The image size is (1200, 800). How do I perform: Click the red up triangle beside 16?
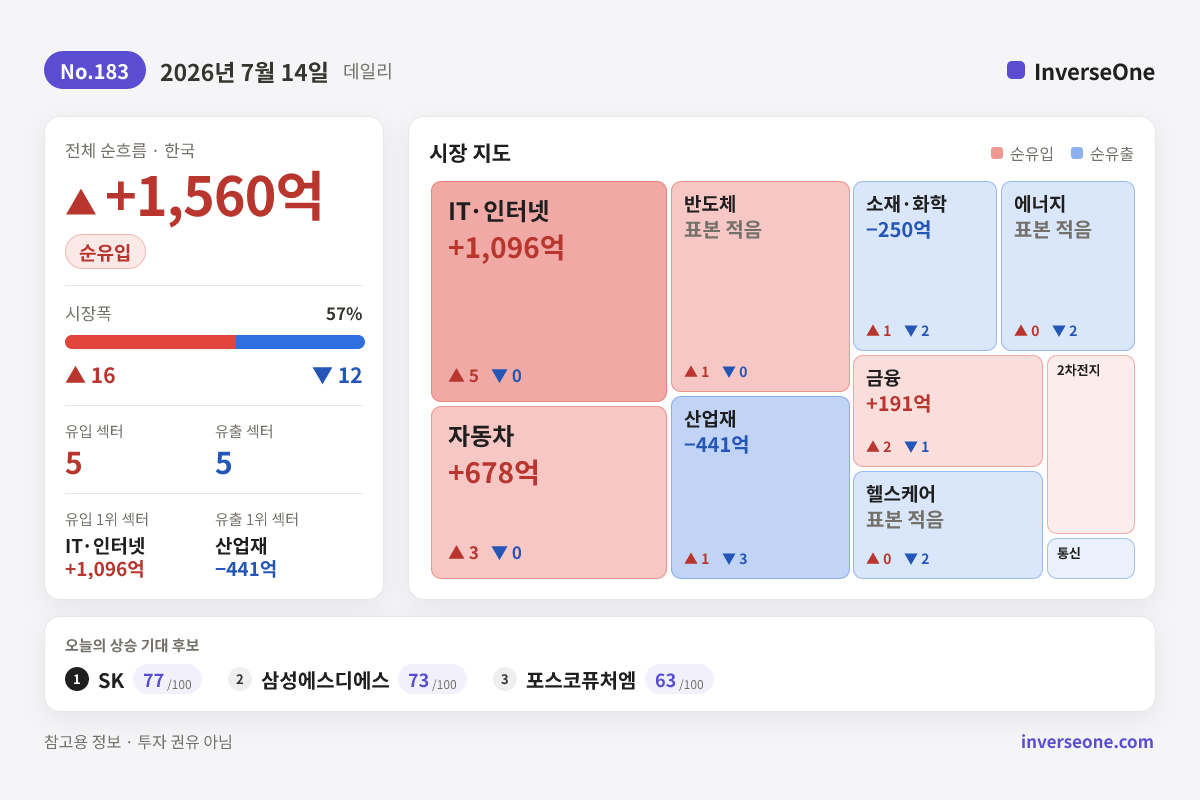(x=75, y=375)
